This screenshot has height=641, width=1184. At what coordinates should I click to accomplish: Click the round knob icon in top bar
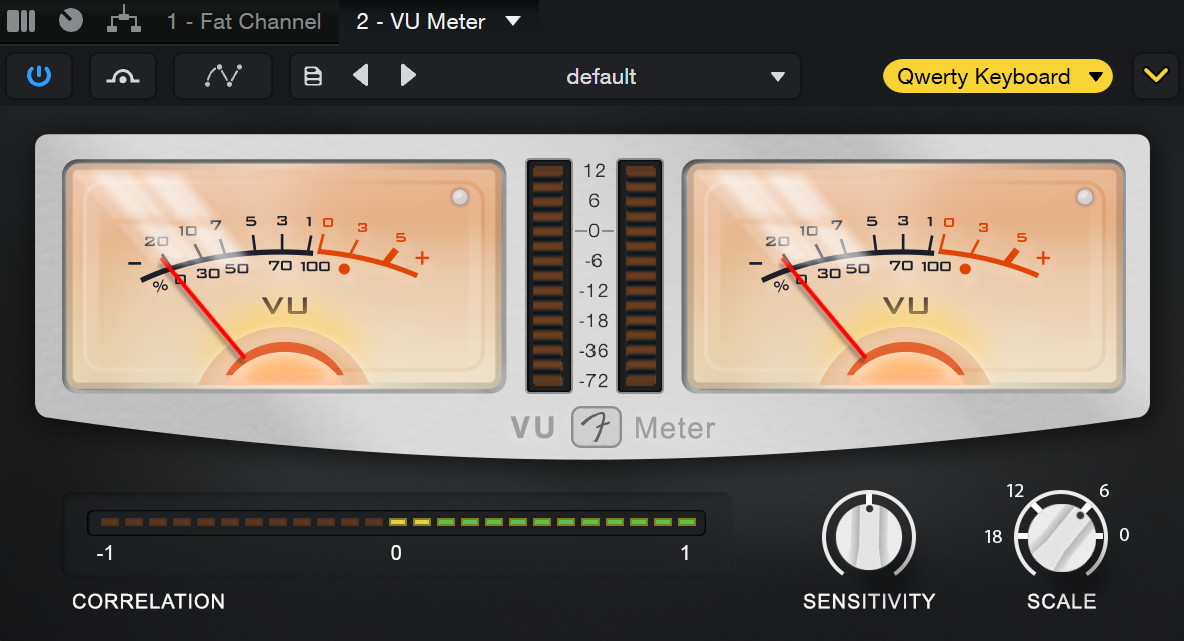[71, 20]
